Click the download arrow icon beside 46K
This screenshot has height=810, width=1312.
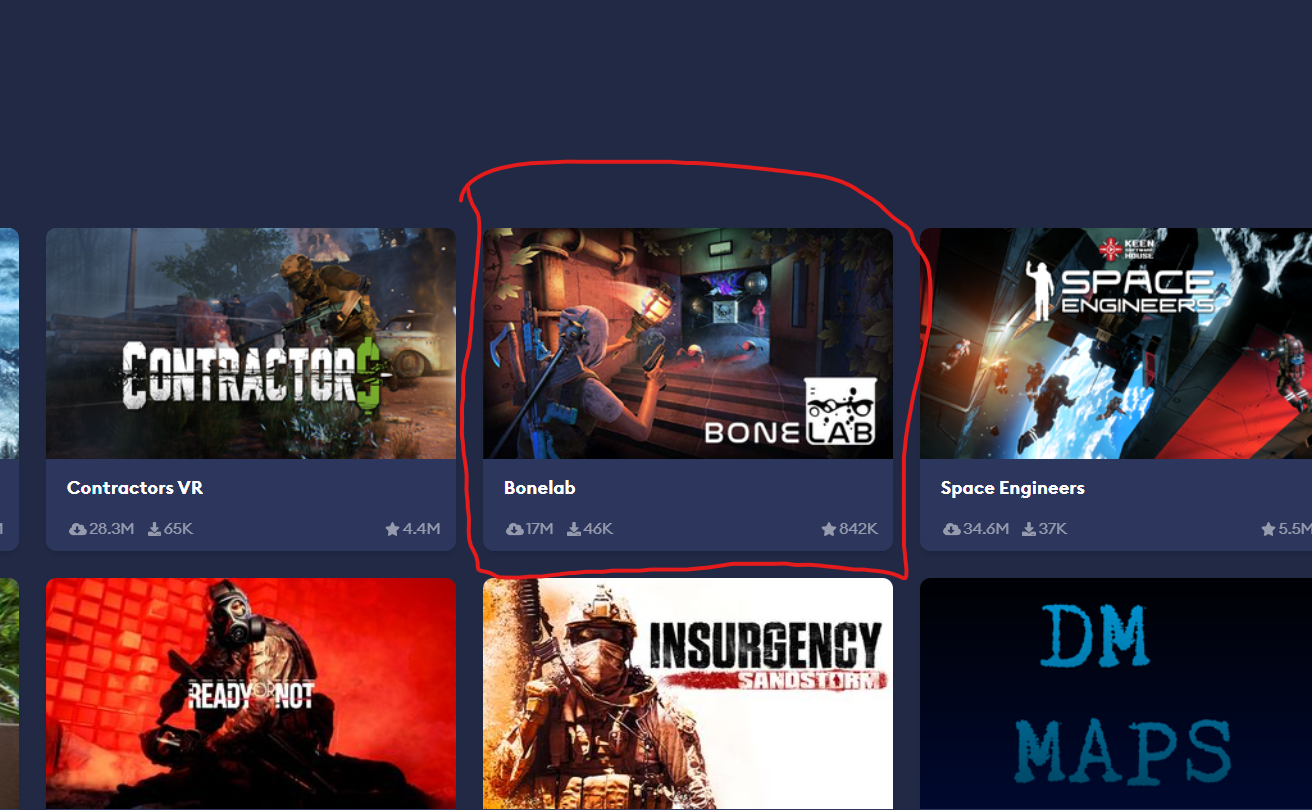click(x=574, y=529)
